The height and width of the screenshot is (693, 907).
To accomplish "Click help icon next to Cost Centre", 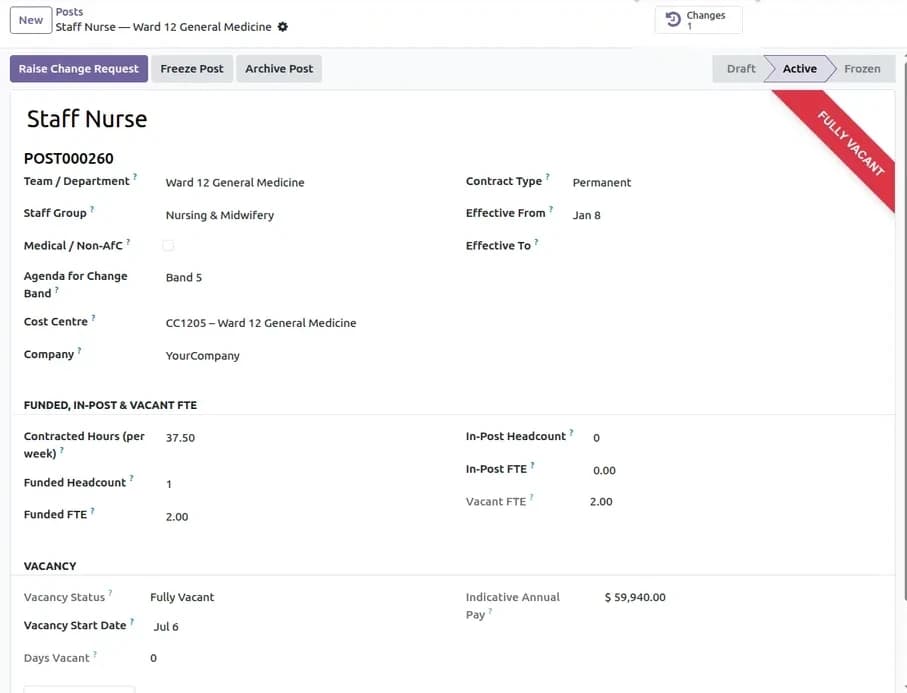I will tap(93, 318).
